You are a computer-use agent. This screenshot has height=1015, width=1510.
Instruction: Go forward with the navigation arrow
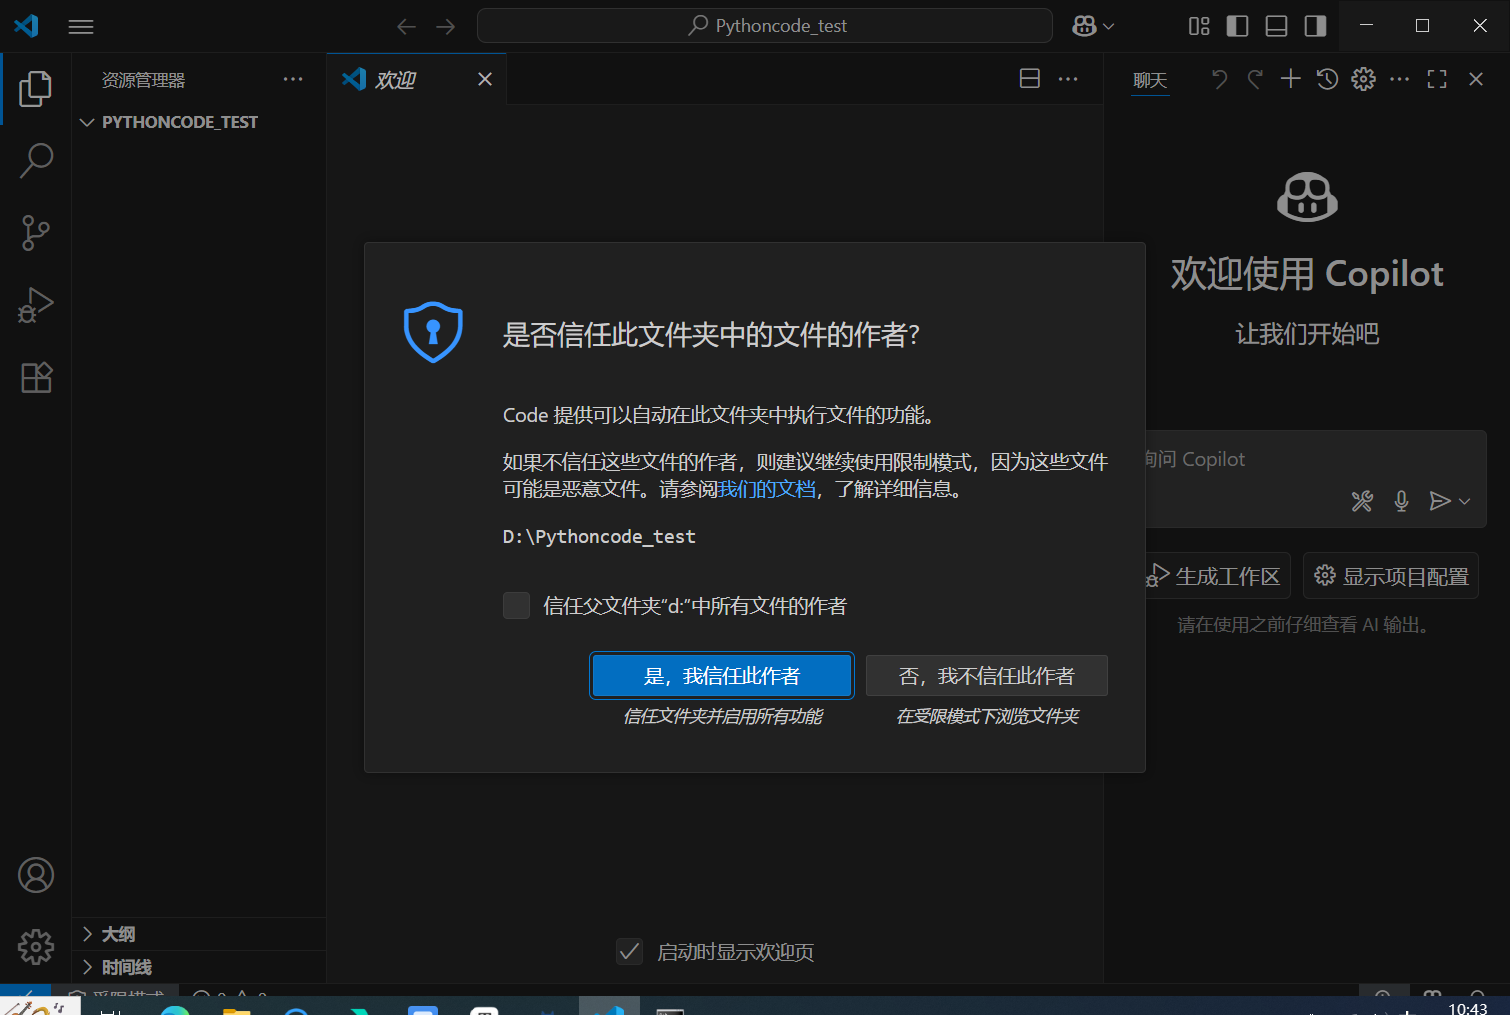(446, 27)
